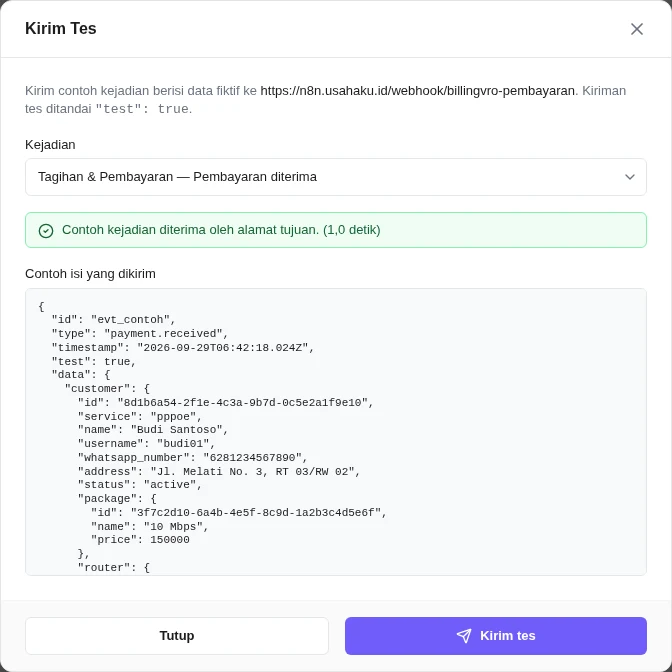The width and height of the screenshot is (672, 672).
Task: Send the test with Kirim tes button
Action: (495, 636)
